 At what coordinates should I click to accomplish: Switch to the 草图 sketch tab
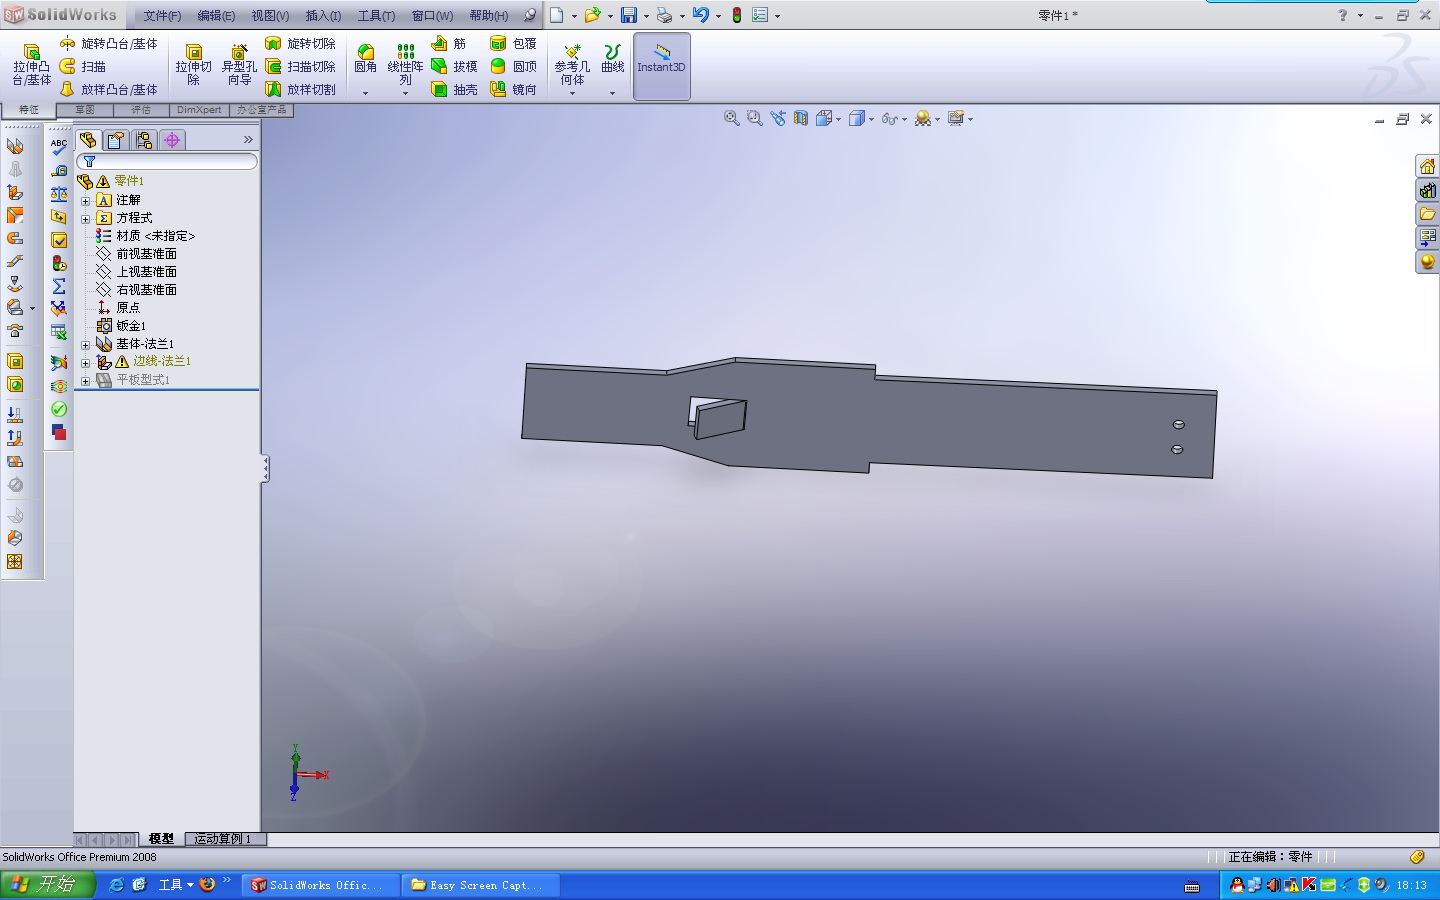tap(85, 110)
